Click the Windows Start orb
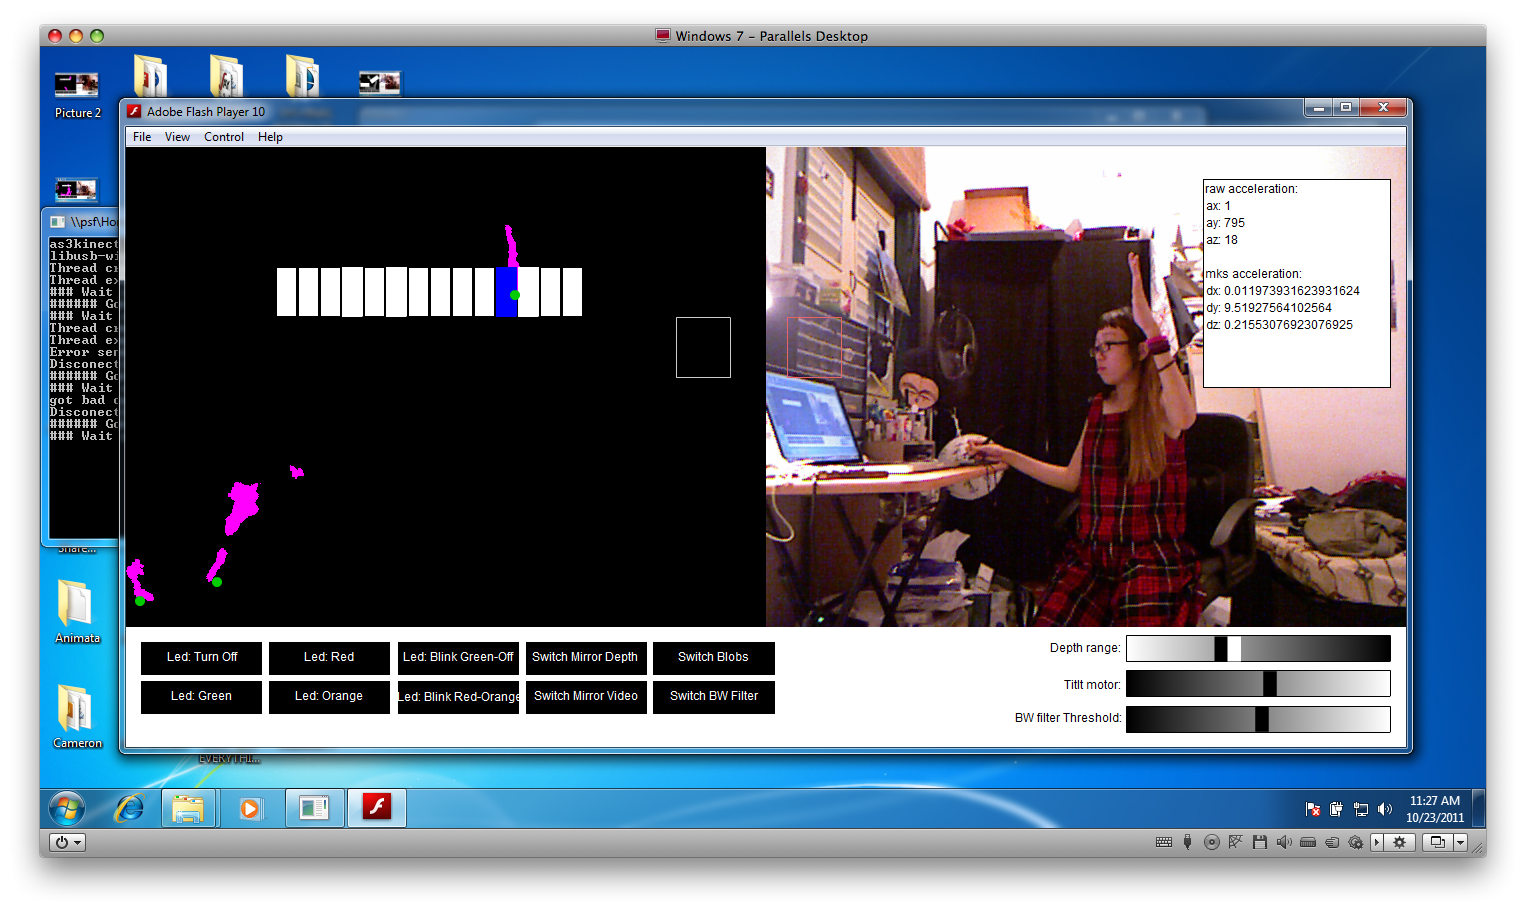Image resolution: width=1526 pixels, height=912 pixels. coord(67,808)
